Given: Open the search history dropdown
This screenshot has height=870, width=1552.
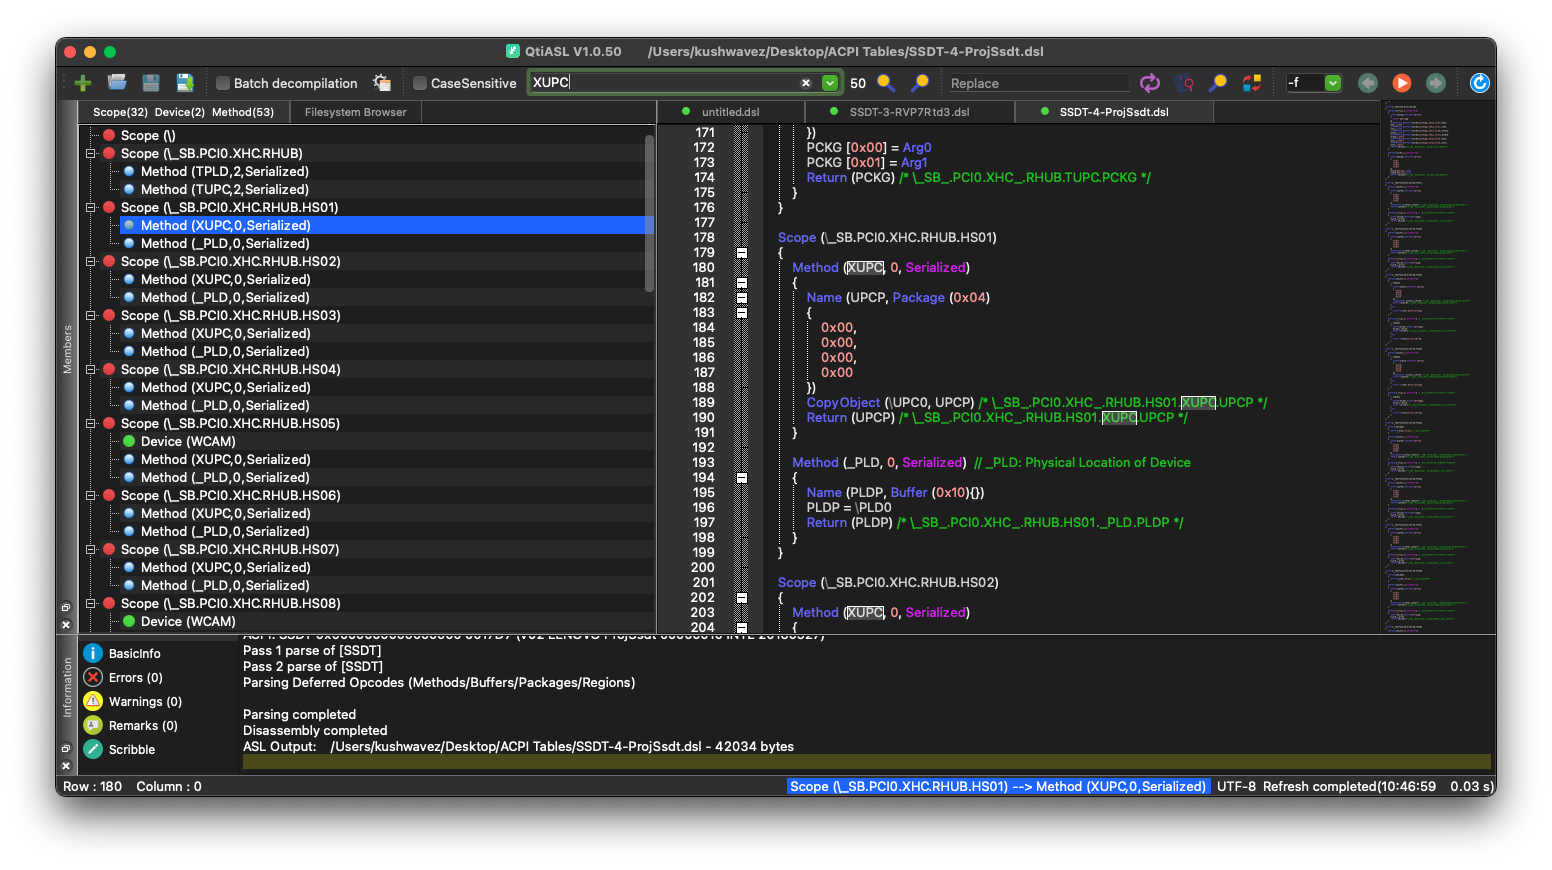Looking at the screenshot, I should tap(830, 83).
